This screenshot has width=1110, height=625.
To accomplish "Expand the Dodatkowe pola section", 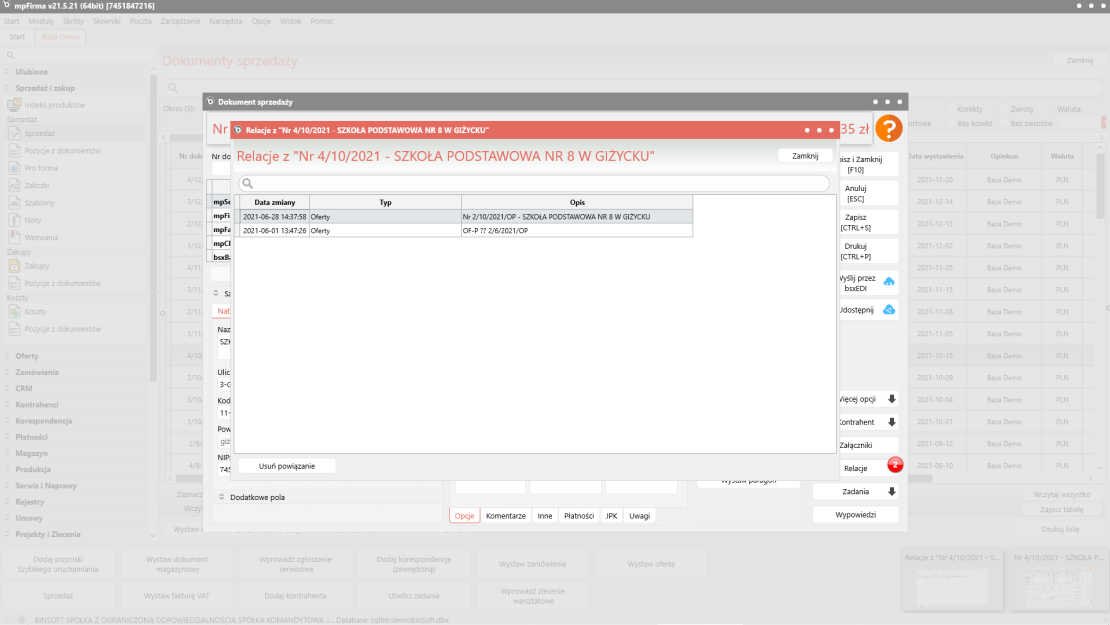I will tap(222, 497).
